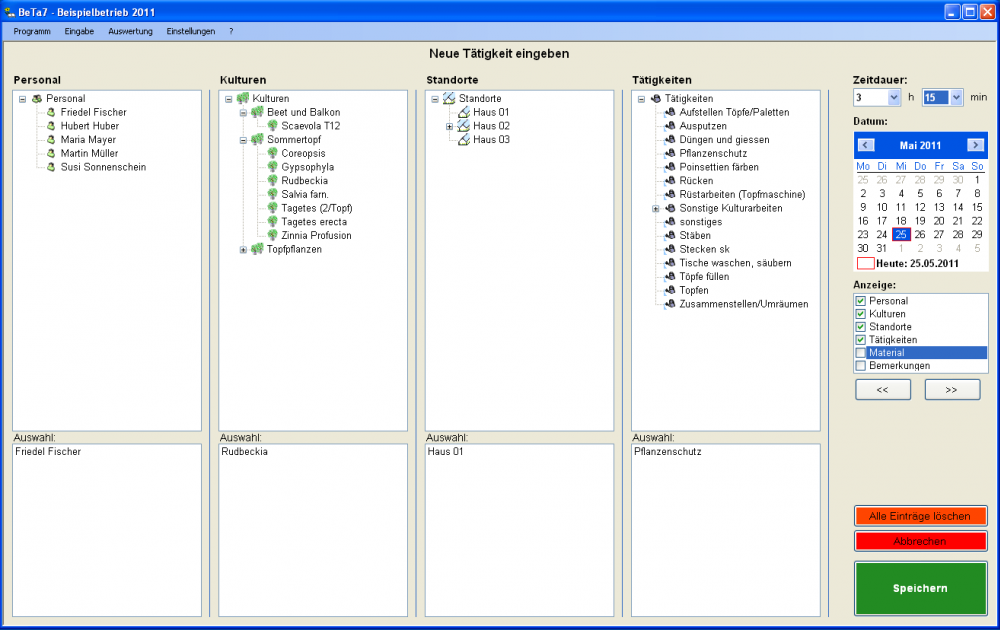
Task: Click the plant icon next to Gypsophyla
Action: click(272, 167)
